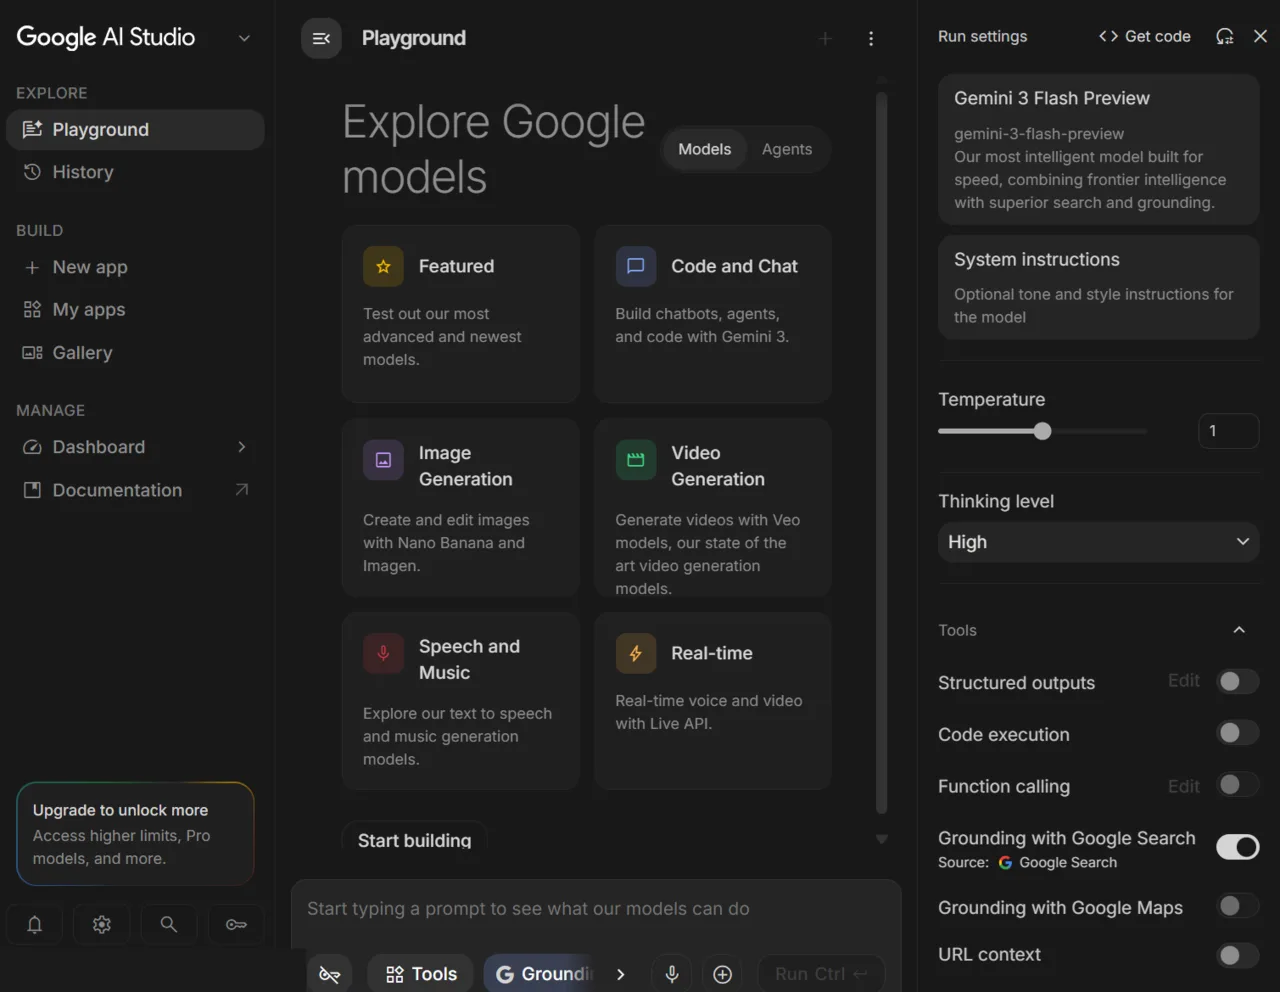1280x992 pixels.
Task: Expand the Google AI Studio account chevron
Action: pos(244,38)
